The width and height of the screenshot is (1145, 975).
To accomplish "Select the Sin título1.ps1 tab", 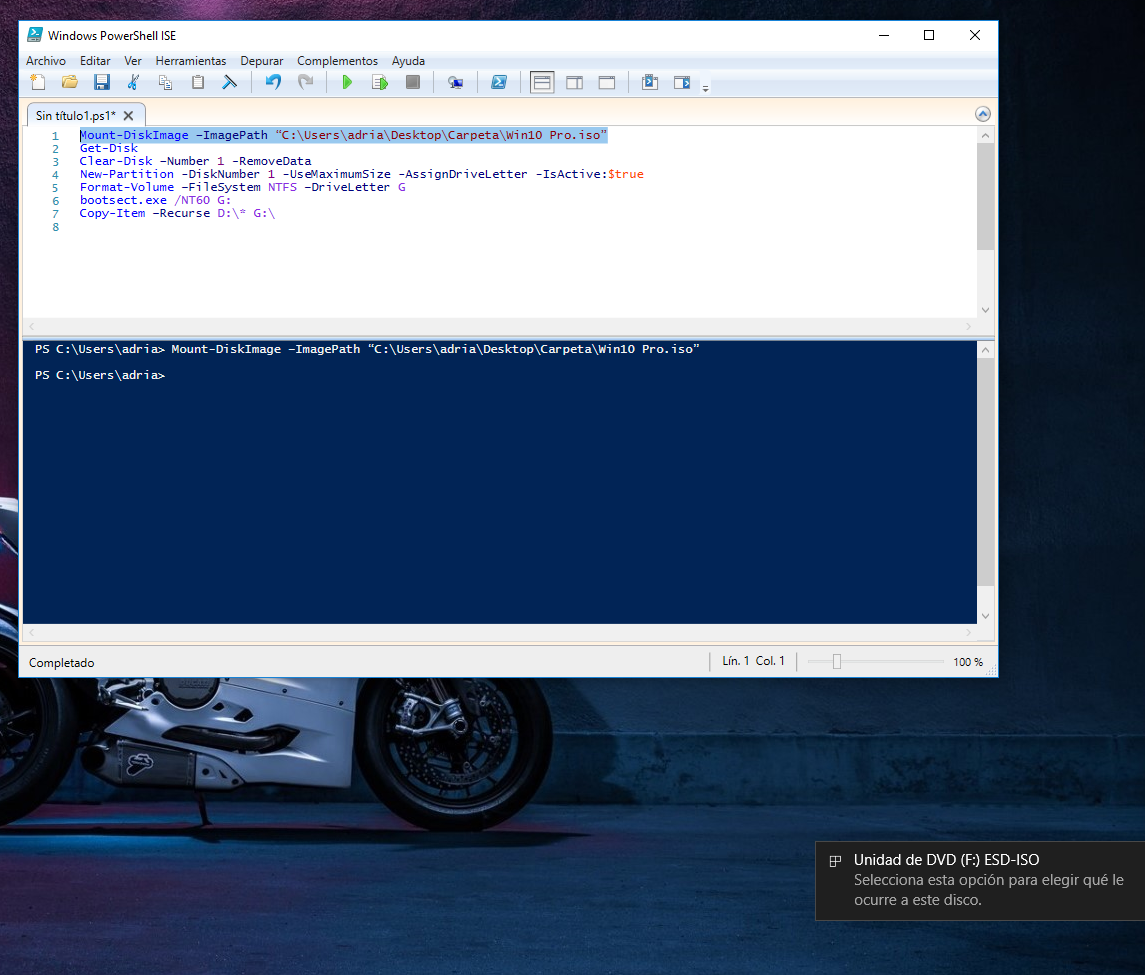I will tap(76, 115).
